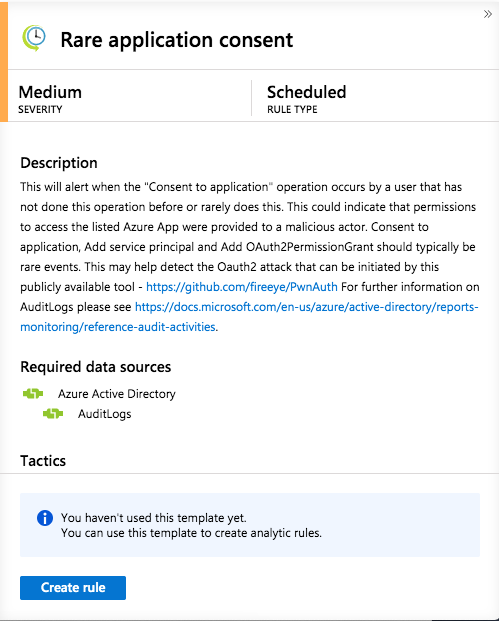Select the Azure Active Directory data source

pos(116,394)
